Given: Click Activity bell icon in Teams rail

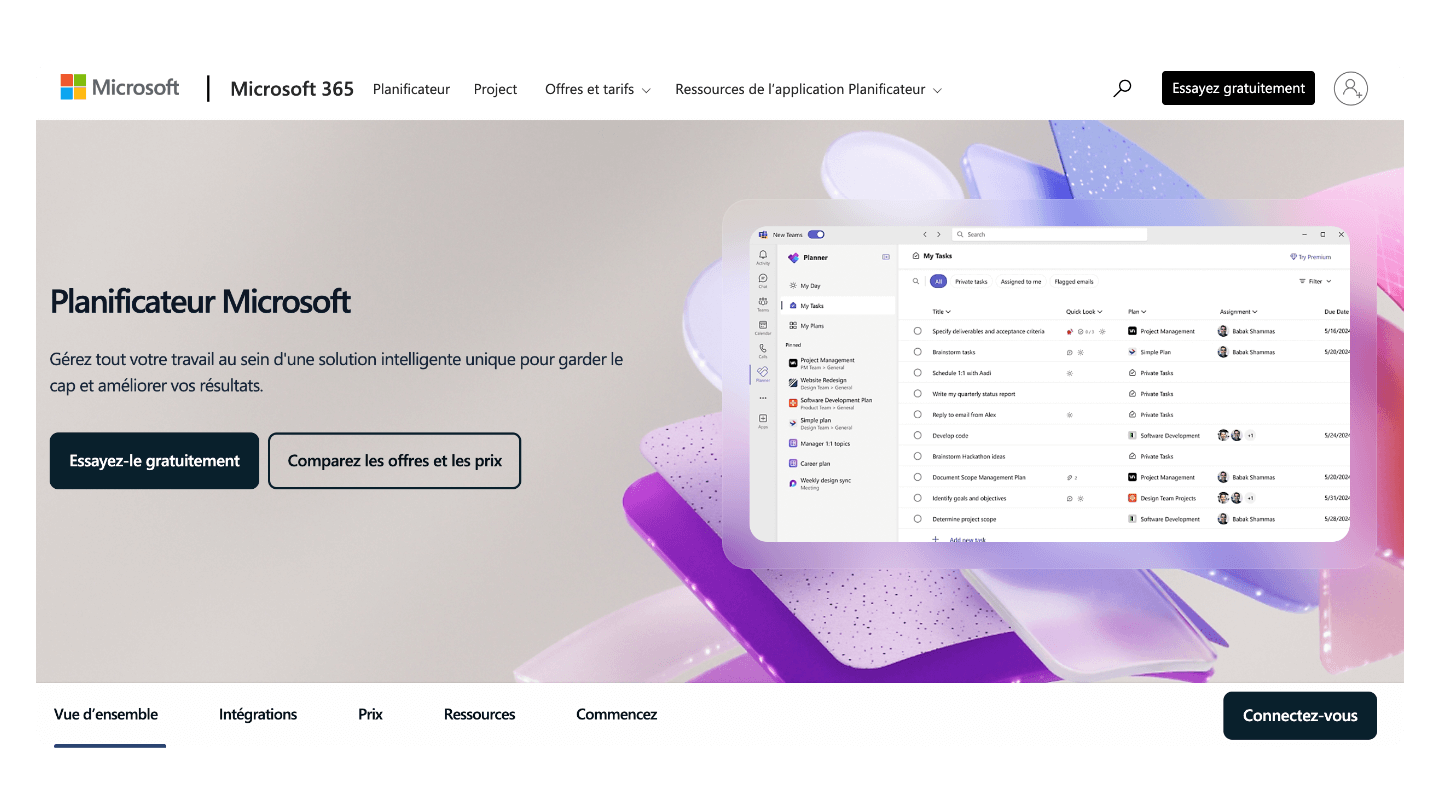Looking at the screenshot, I should click(x=763, y=257).
